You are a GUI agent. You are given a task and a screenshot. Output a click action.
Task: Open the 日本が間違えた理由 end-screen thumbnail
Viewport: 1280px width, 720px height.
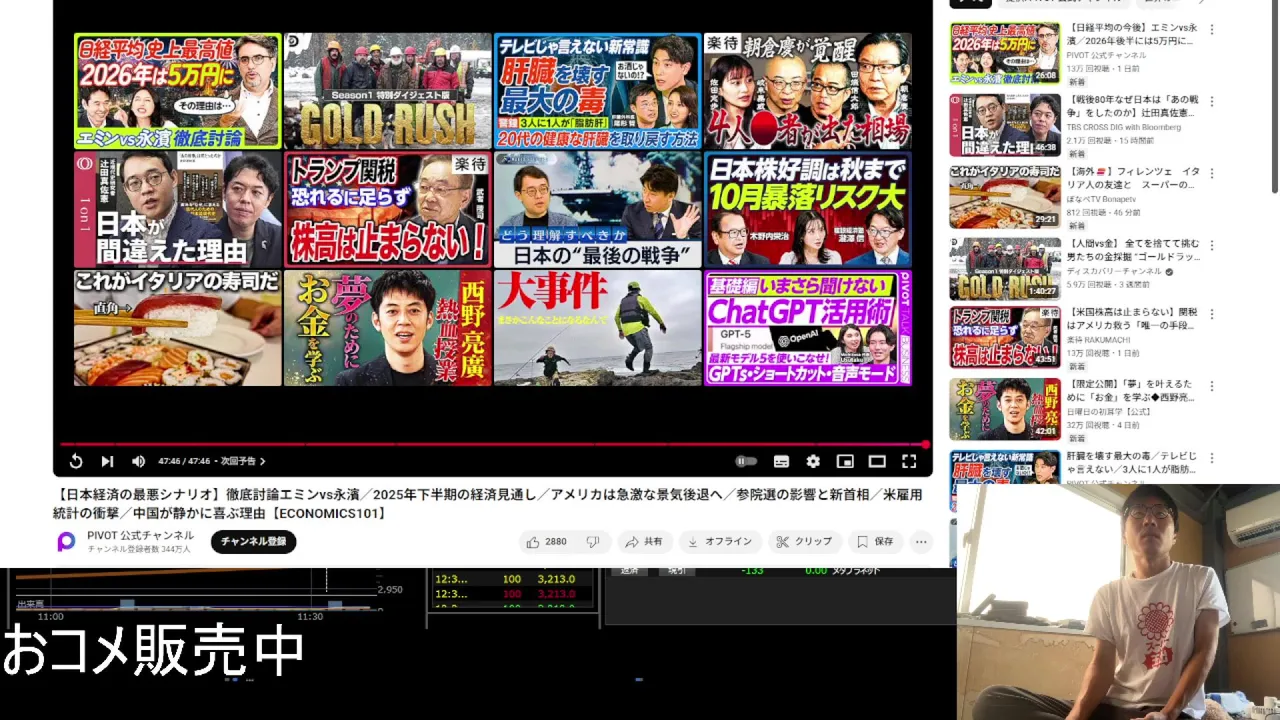[178, 210]
